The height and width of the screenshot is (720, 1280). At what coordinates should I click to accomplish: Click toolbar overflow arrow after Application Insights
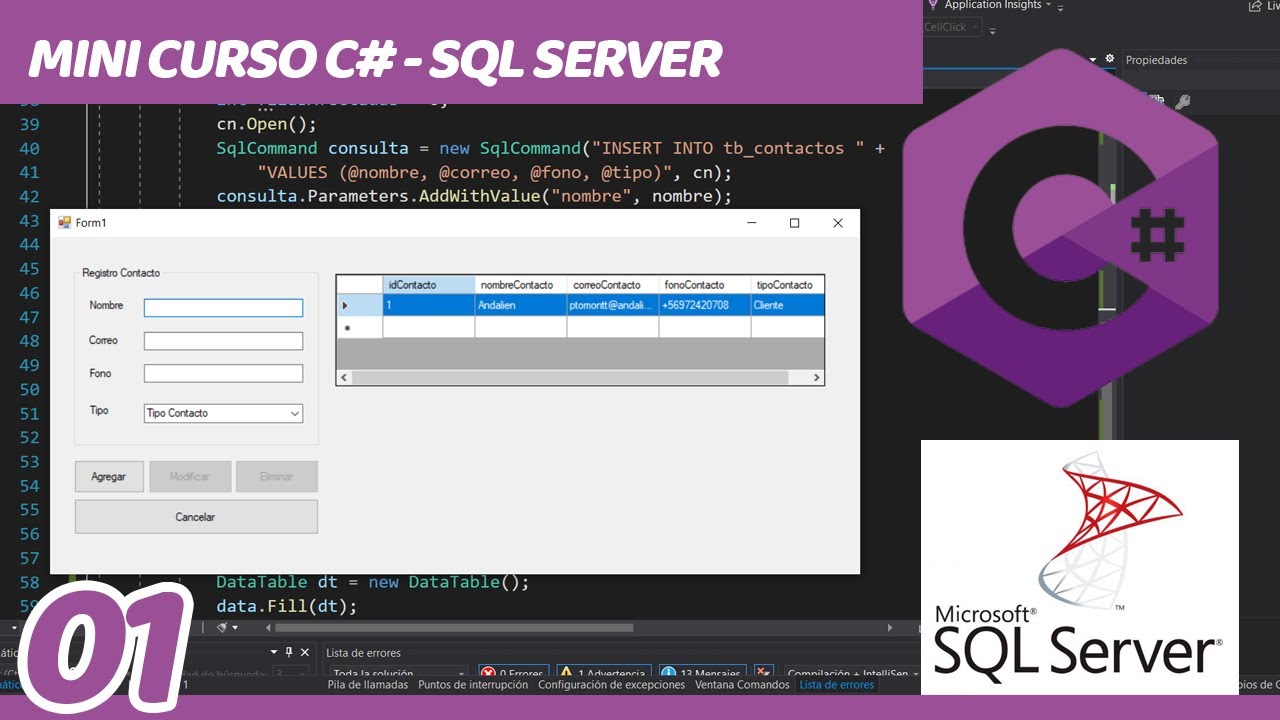[1061, 7]
